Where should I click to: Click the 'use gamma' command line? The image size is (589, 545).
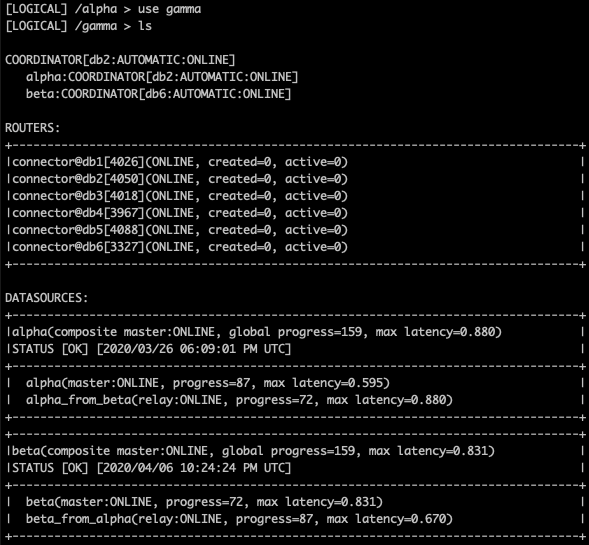click(x=103, y=9)
